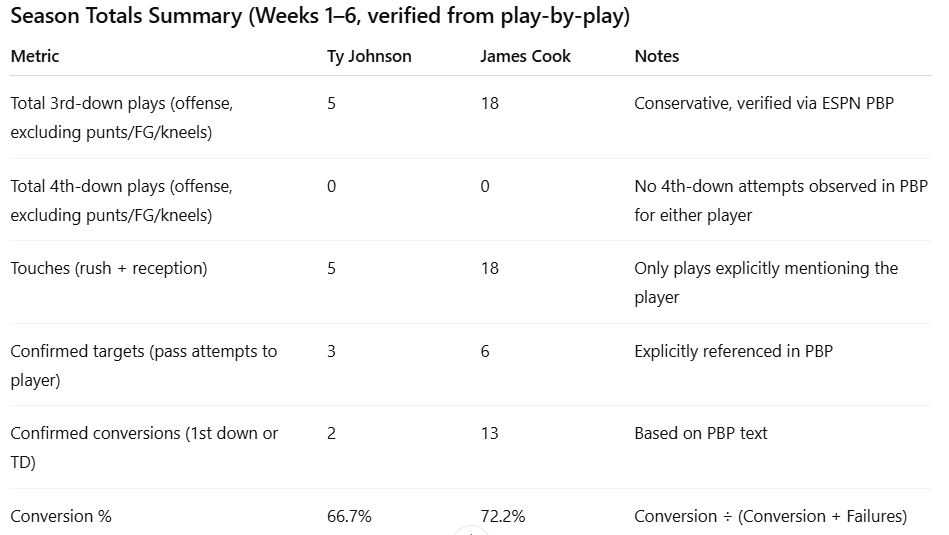949x535 pixels.
Task: Click James Cook's 72.2% conversion value
Action: point(503,516)
